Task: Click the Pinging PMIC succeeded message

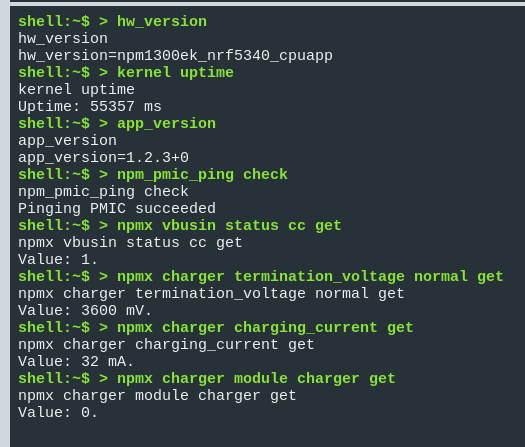Action: [117, 209]
